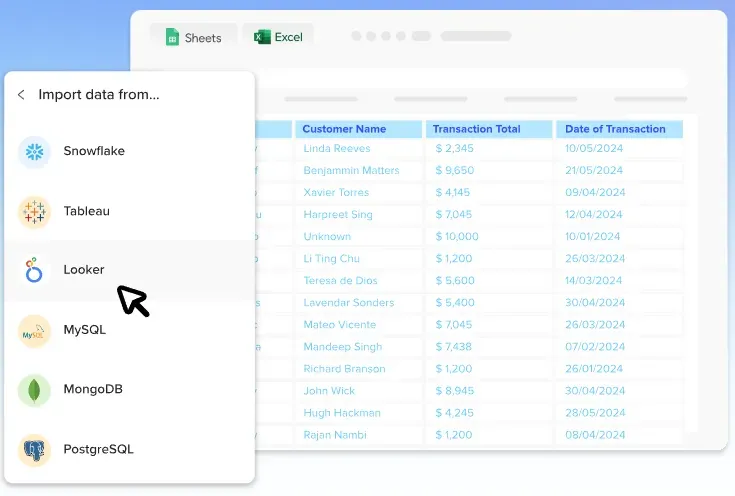Click the $ 4,245 total cell
Image resolution: width=735 pixels, height=496 pixels.
pyautogui.click(x=489, y=413)
